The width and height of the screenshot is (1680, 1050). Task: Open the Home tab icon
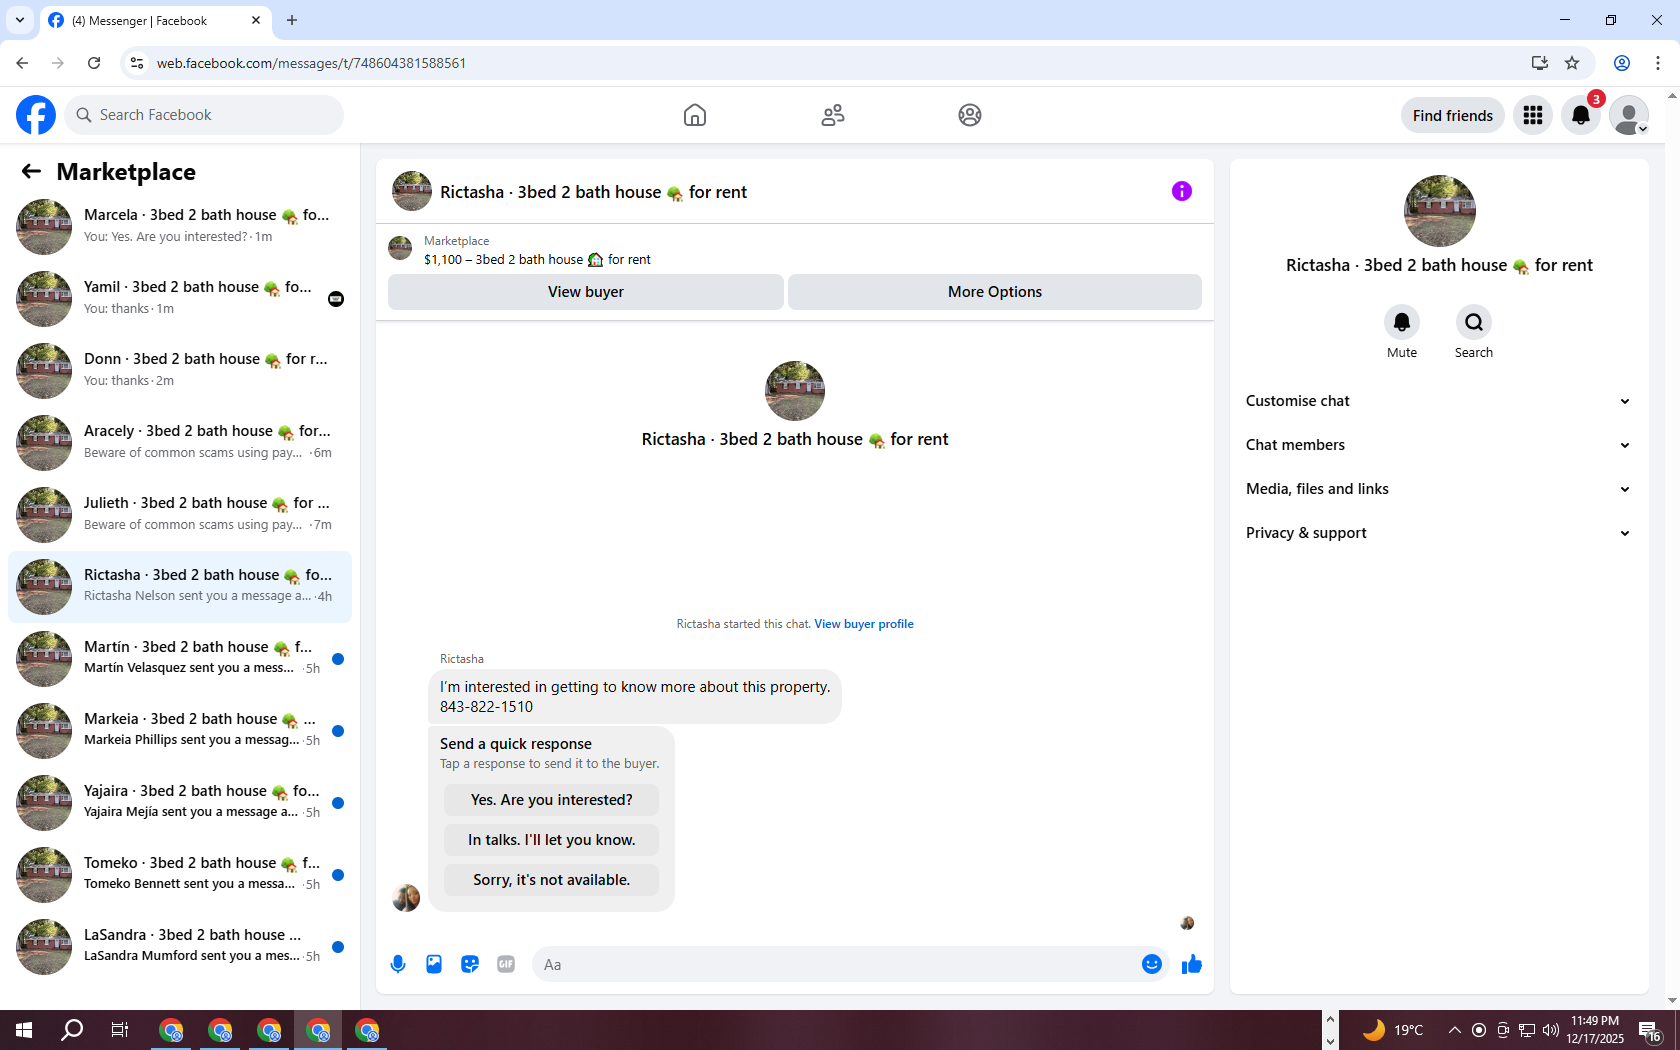(x=695, y=115)
